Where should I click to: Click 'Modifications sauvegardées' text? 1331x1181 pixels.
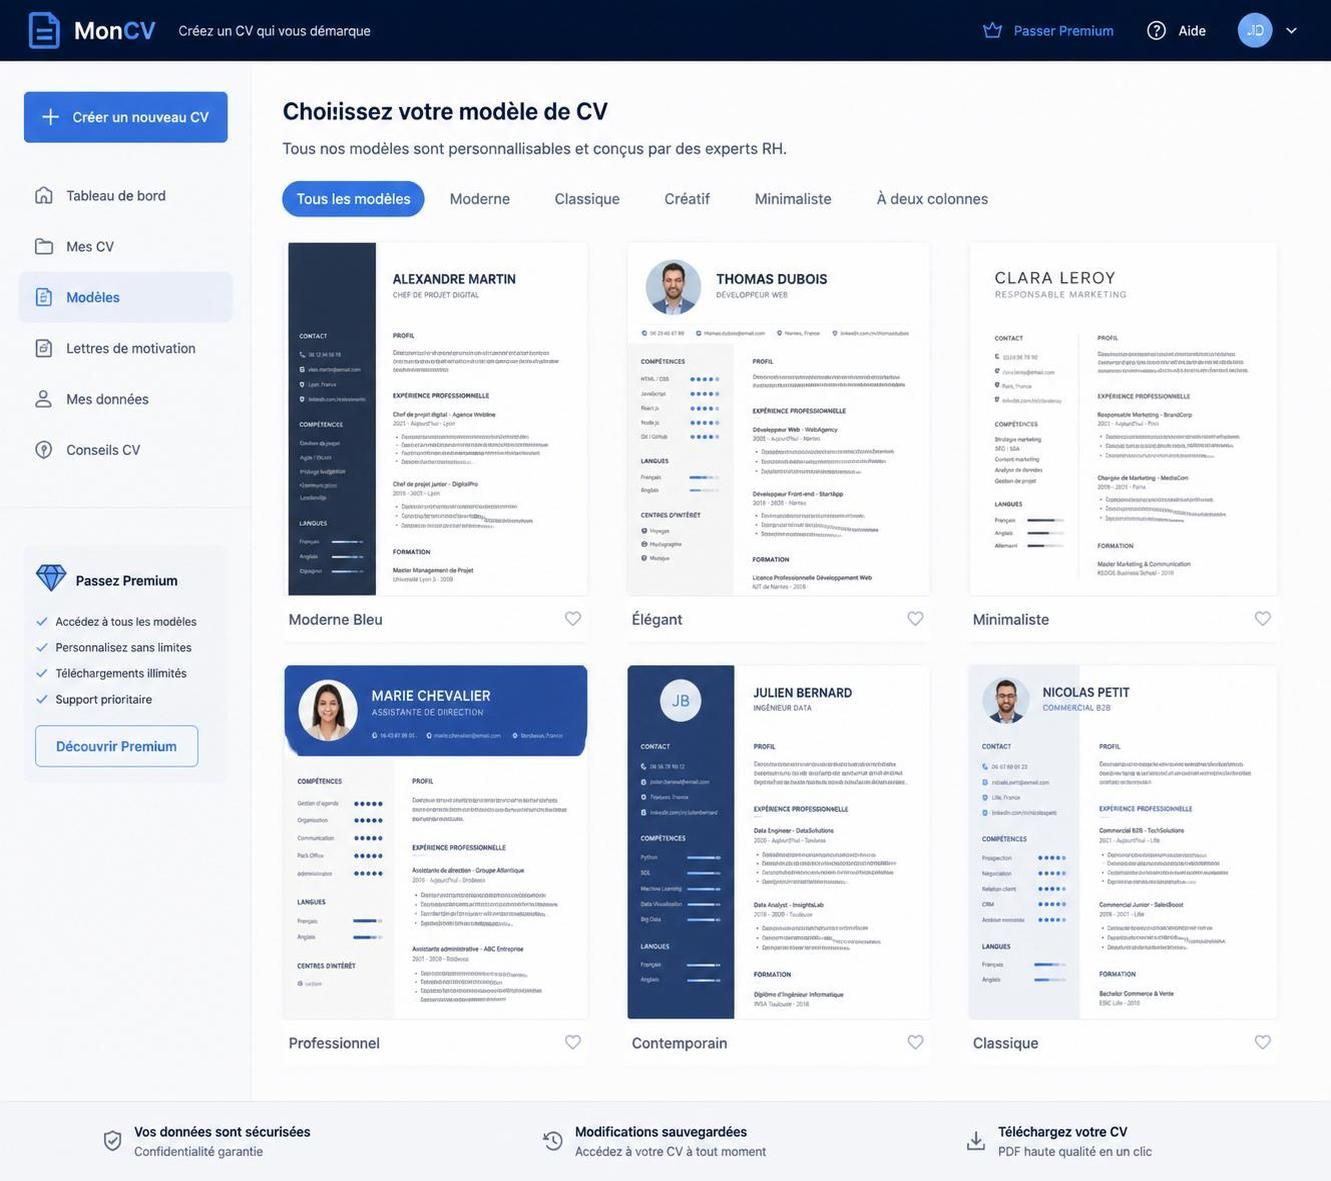[661, 1132]
